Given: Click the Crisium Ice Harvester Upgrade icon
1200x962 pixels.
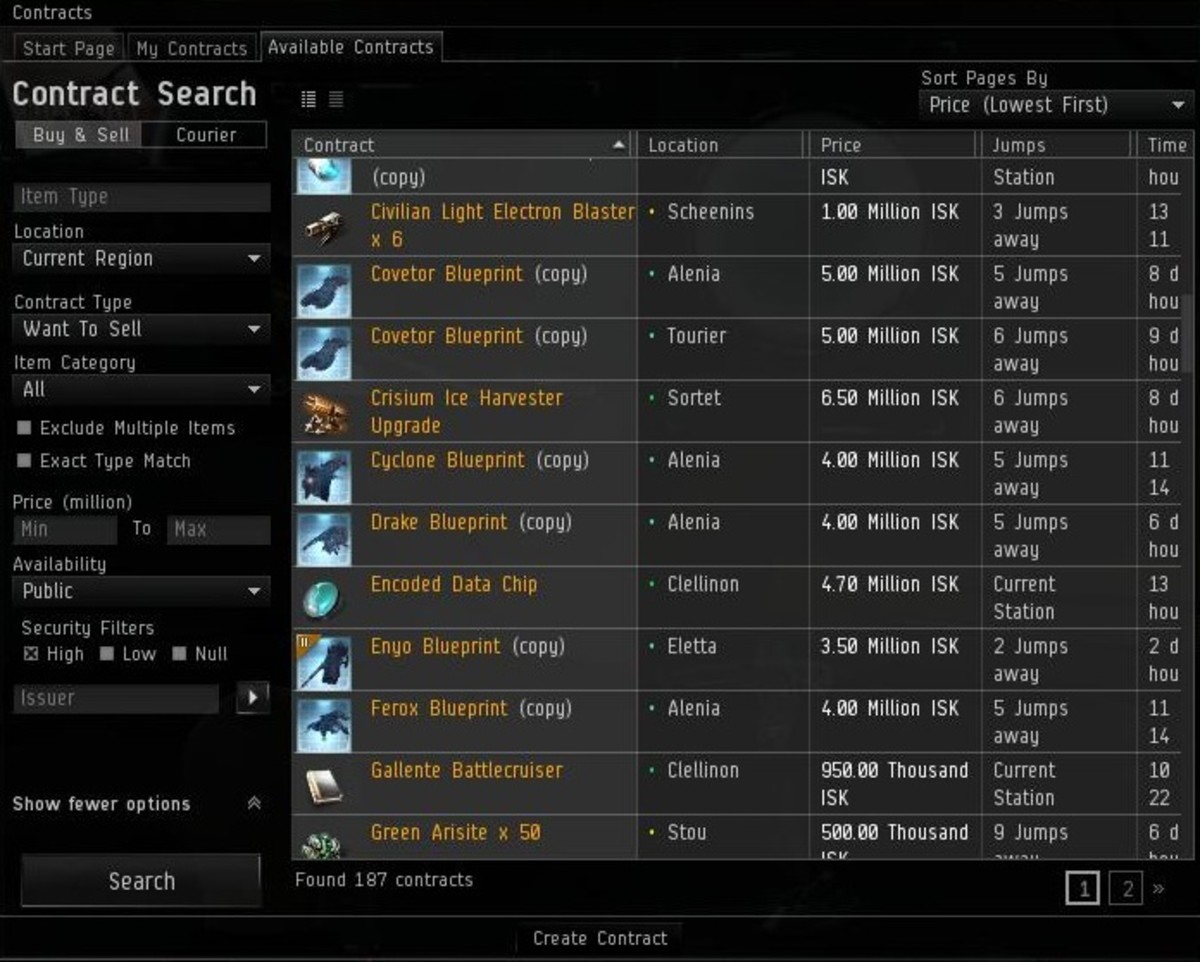Looking at the screenshot, I should [324, 412].
